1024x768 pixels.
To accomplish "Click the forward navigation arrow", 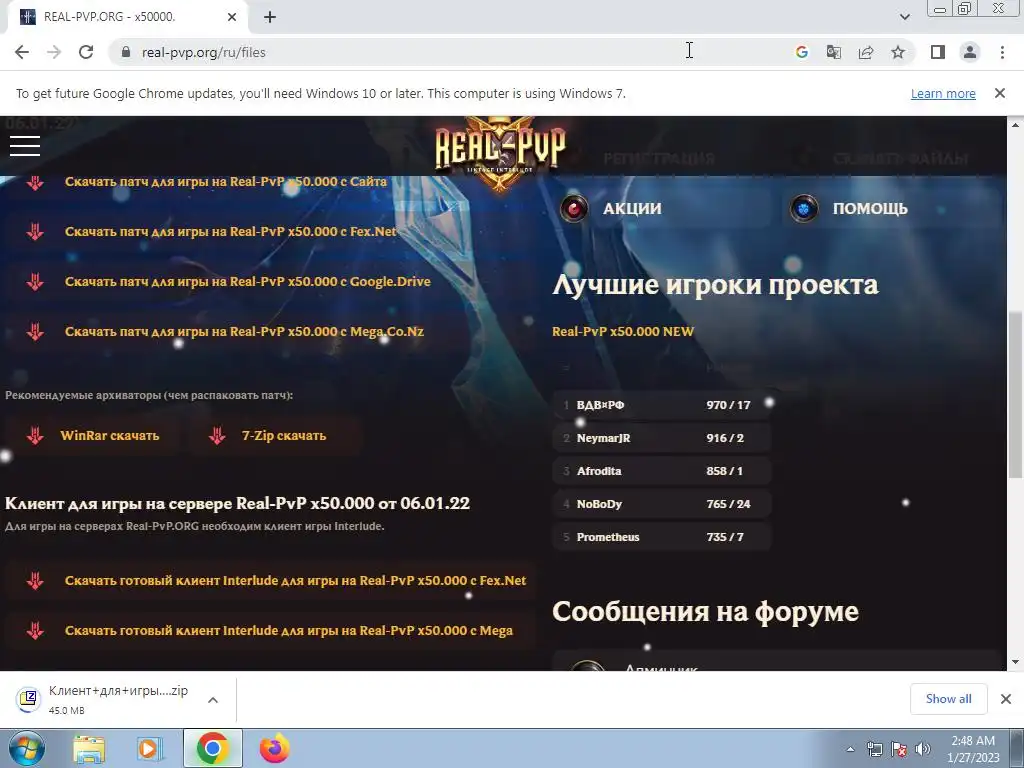I will coord(54,52).
